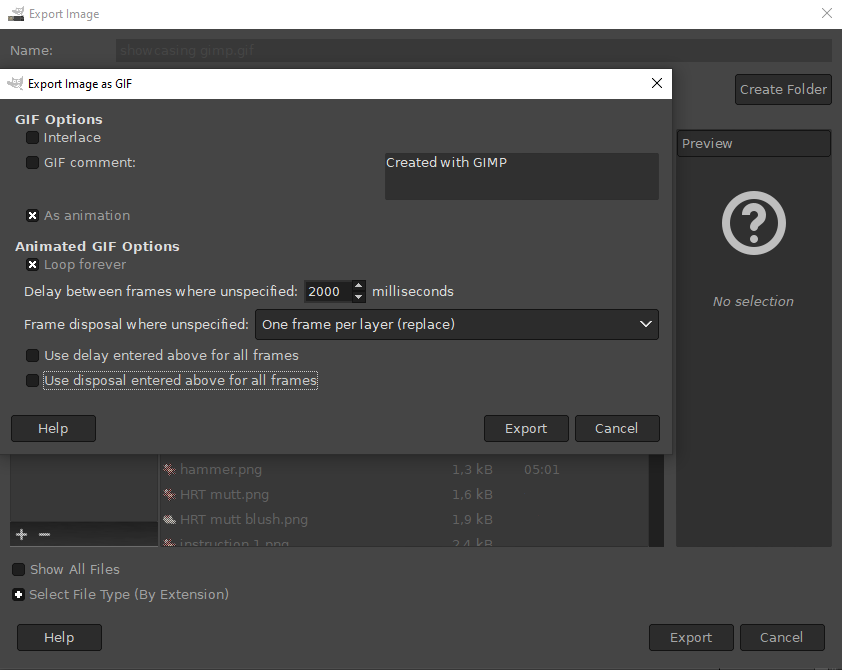The height and width of the screenshot is (670, 842).
Task: Click the file list vertical scrollbar
Action: (x=656, y=500)
